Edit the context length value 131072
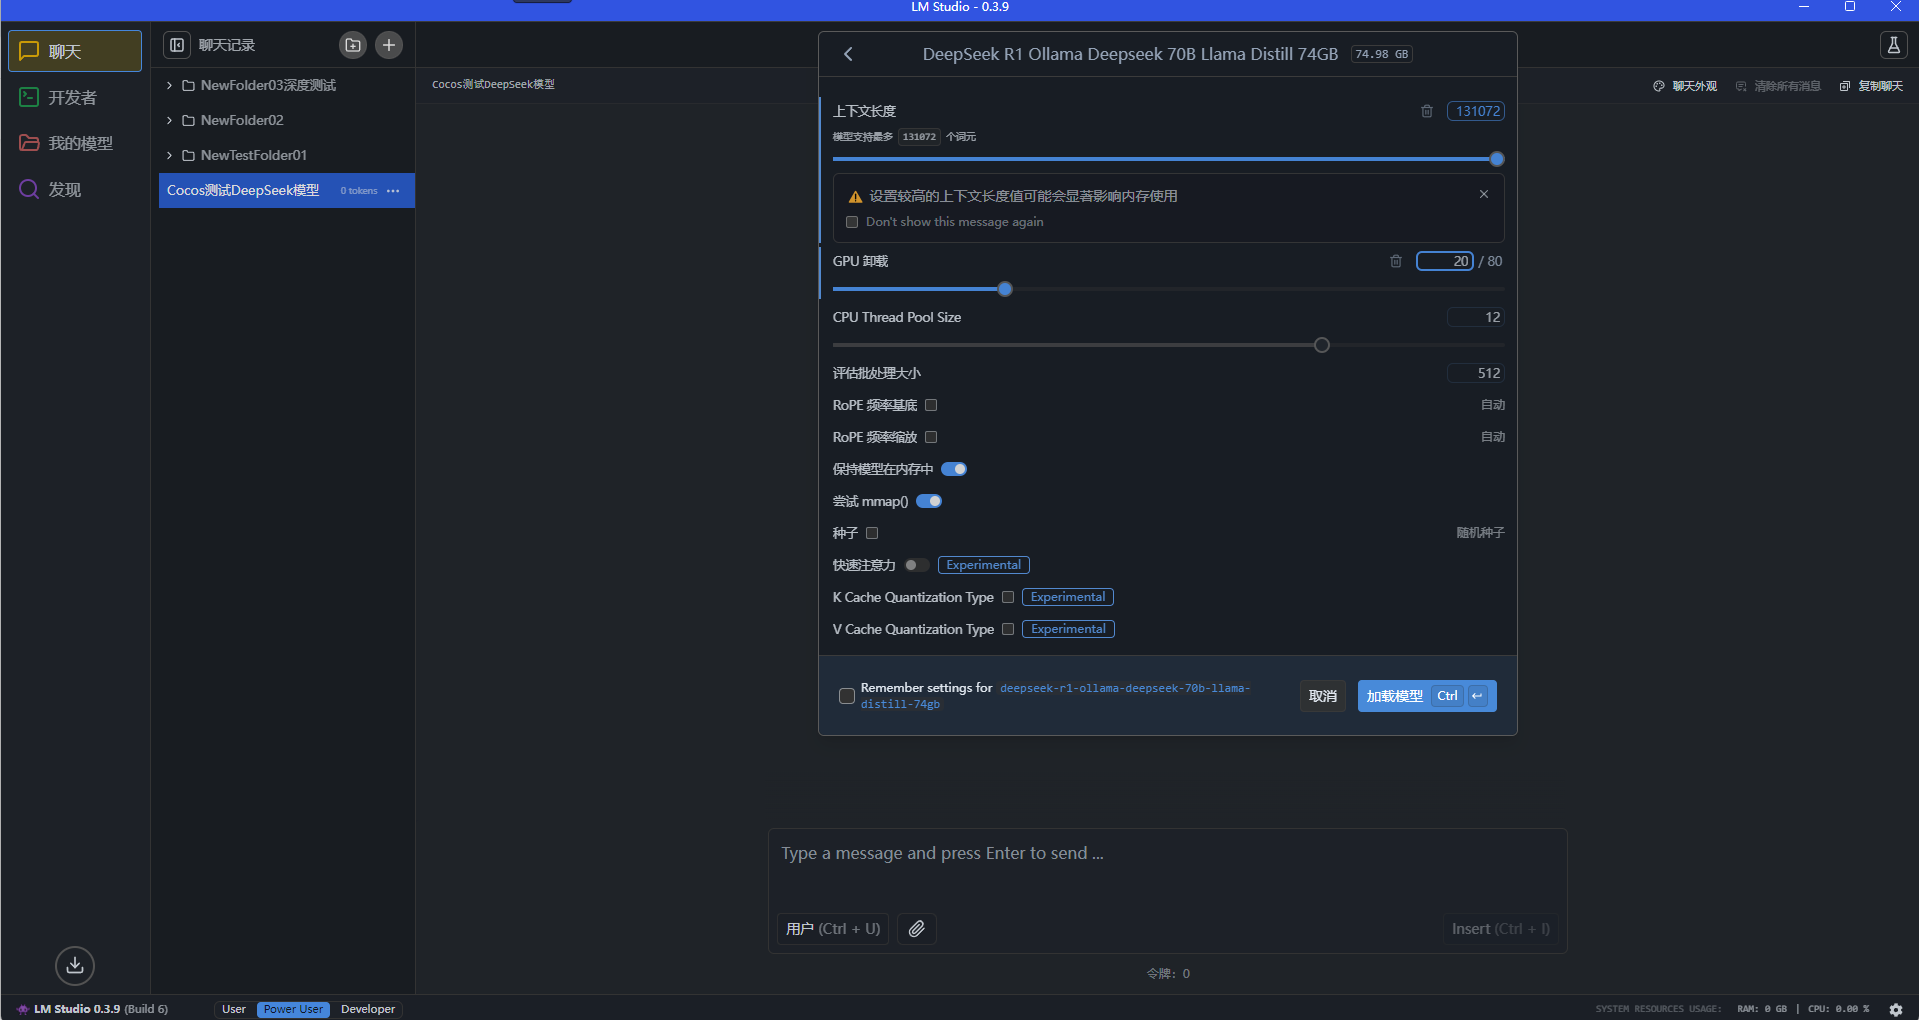This screenshot has height=1020, width=1919. 1476,111
